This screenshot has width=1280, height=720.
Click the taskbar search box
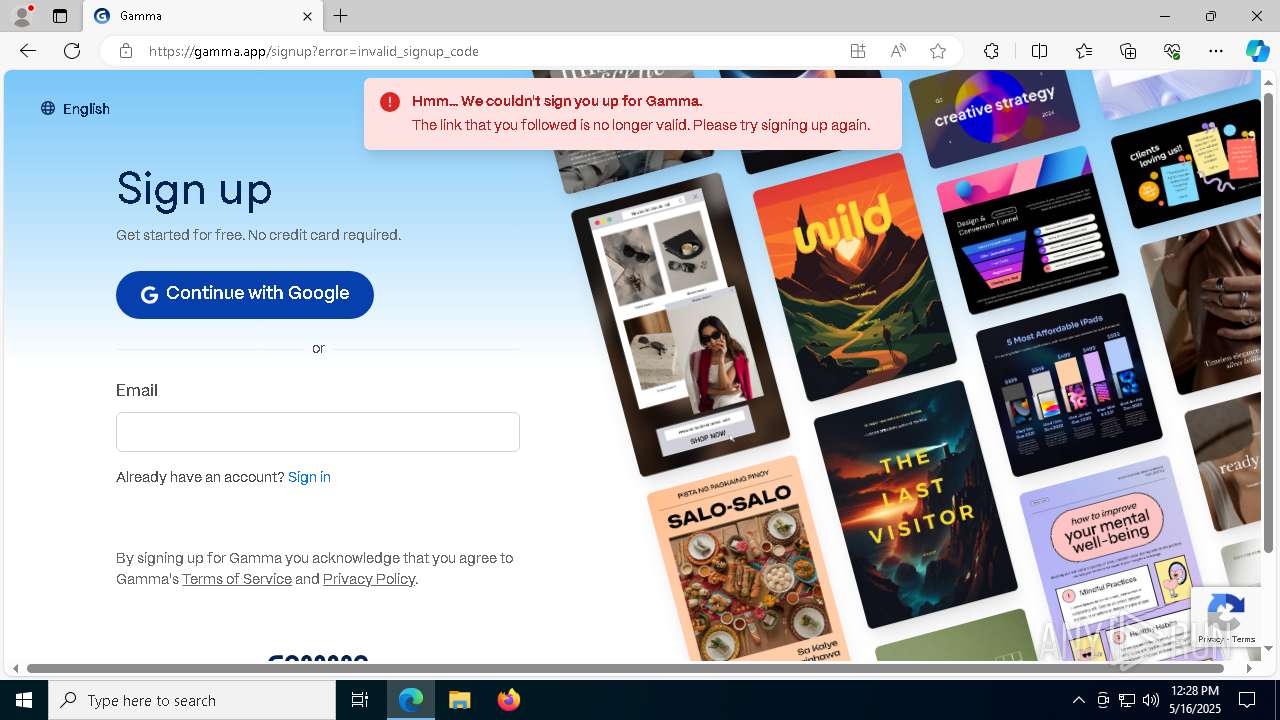pos(192,700)
